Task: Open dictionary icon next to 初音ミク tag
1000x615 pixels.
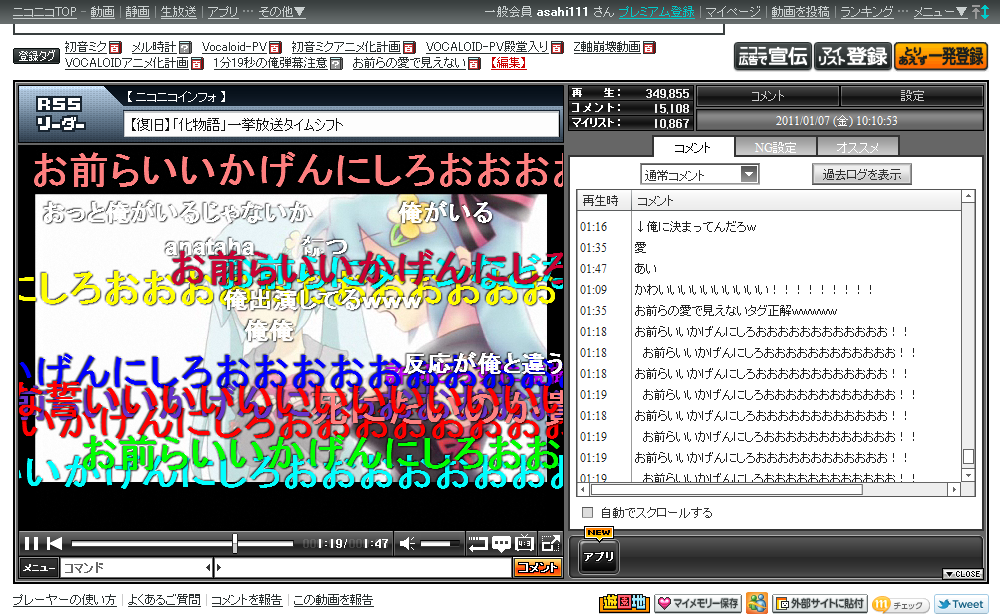Action: pyautogui.click(x=115, y=47)
